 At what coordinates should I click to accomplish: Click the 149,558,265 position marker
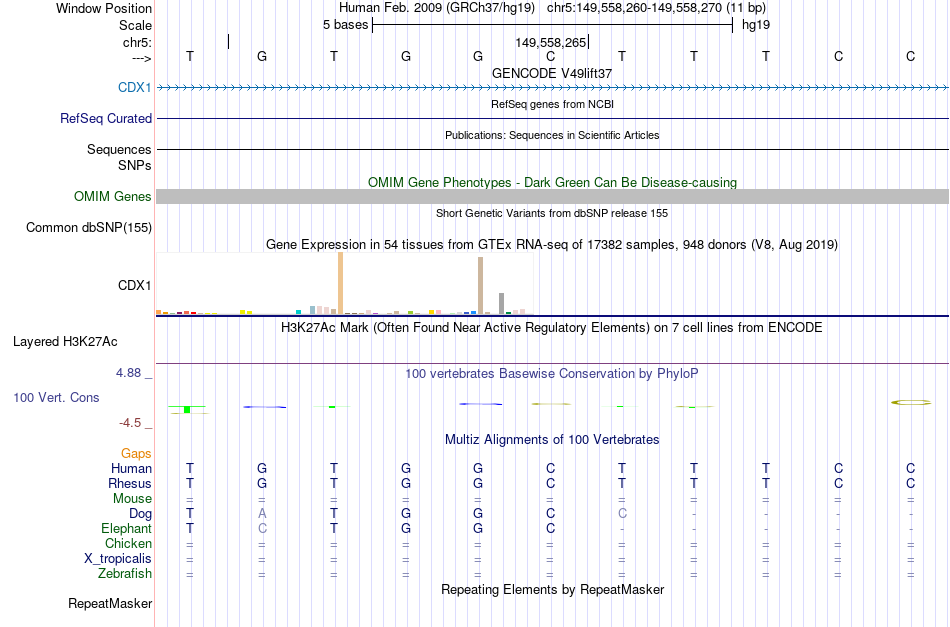pyautogui.click(x=551, y=42)
